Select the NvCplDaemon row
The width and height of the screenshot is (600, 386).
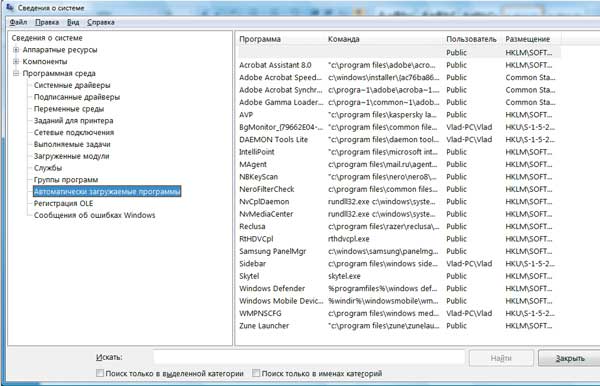click(x=399, y=202)
